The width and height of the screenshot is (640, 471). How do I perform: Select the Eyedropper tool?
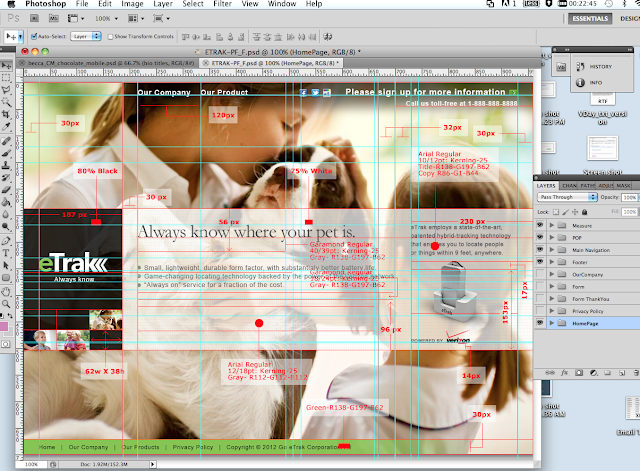coord(6,127)
